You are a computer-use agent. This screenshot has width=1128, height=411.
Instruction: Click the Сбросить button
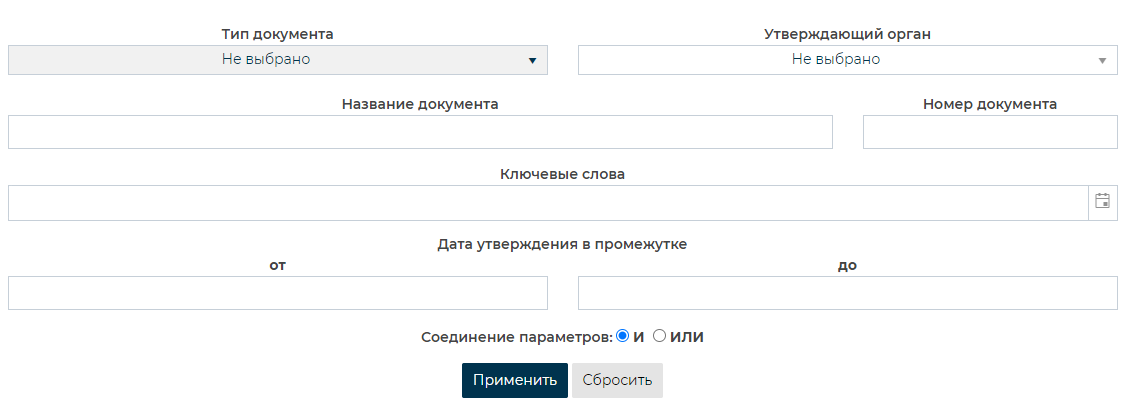click(617, 380)
